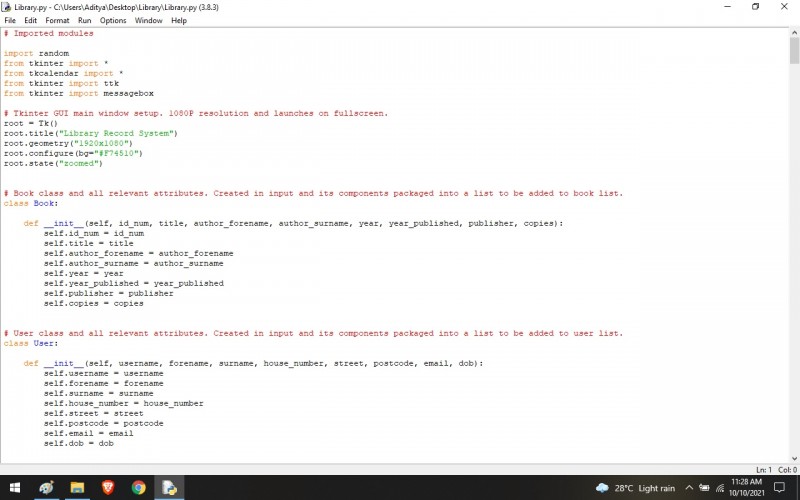Open the Options menu
800x500 pixels.
[x=113, y=20]
